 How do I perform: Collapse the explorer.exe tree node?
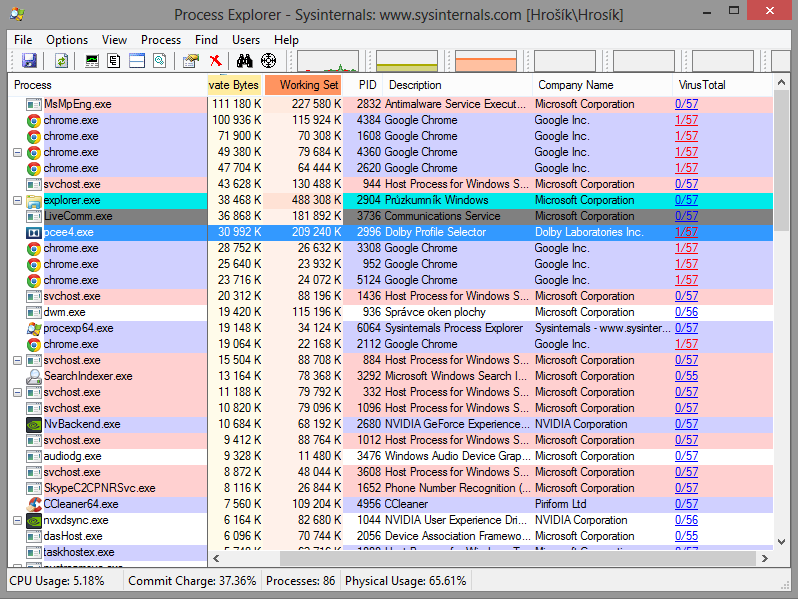click(x=17, y=201)
